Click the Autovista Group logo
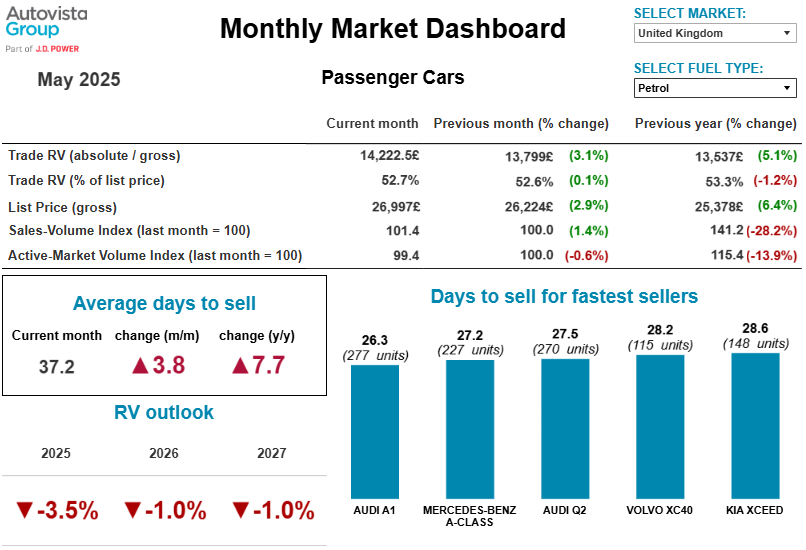806x550 pixels. (x=47, y=22)
